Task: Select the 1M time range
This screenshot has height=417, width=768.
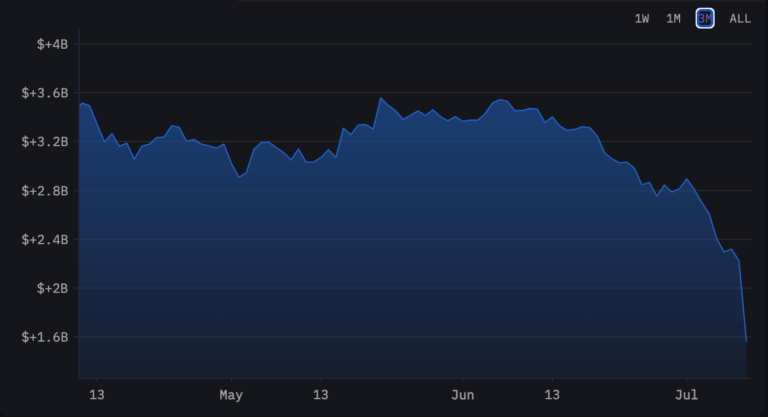Action: tap(673, 18)
